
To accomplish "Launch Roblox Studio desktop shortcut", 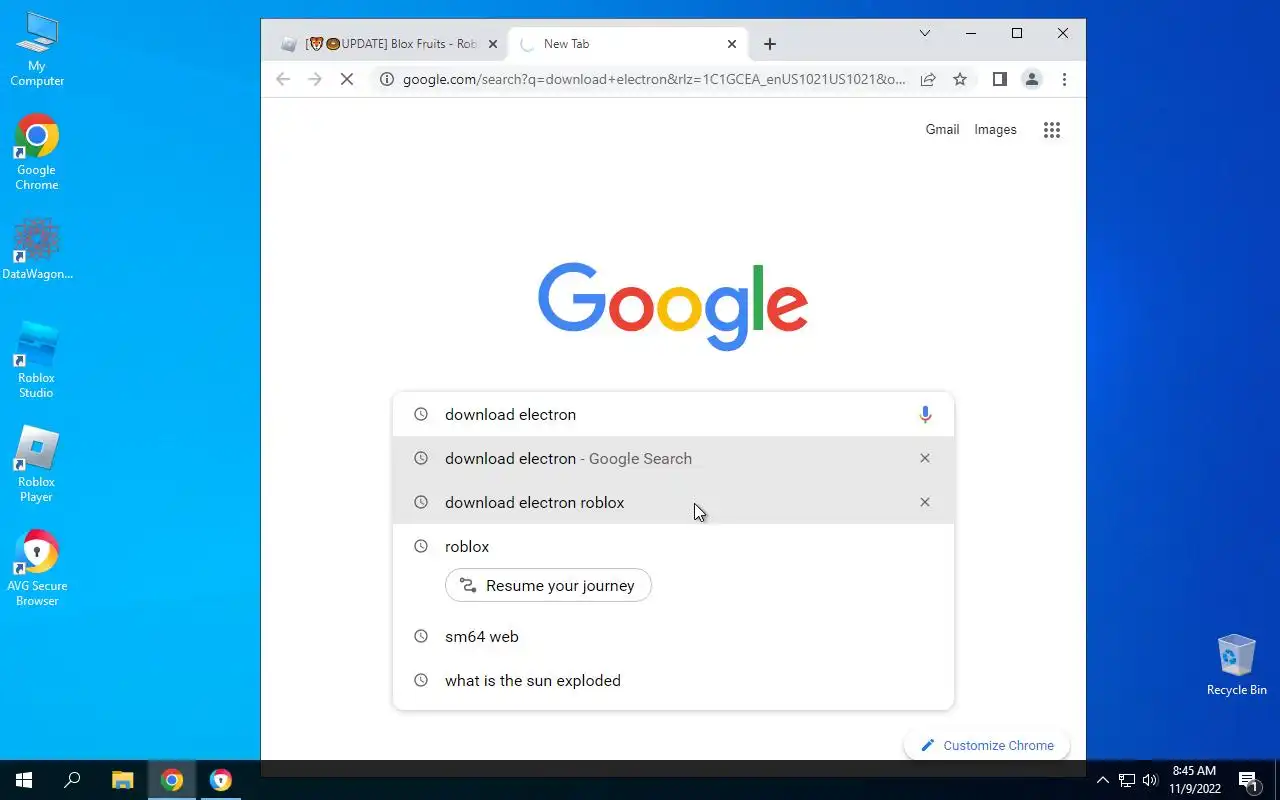I will tap(37, 361).
